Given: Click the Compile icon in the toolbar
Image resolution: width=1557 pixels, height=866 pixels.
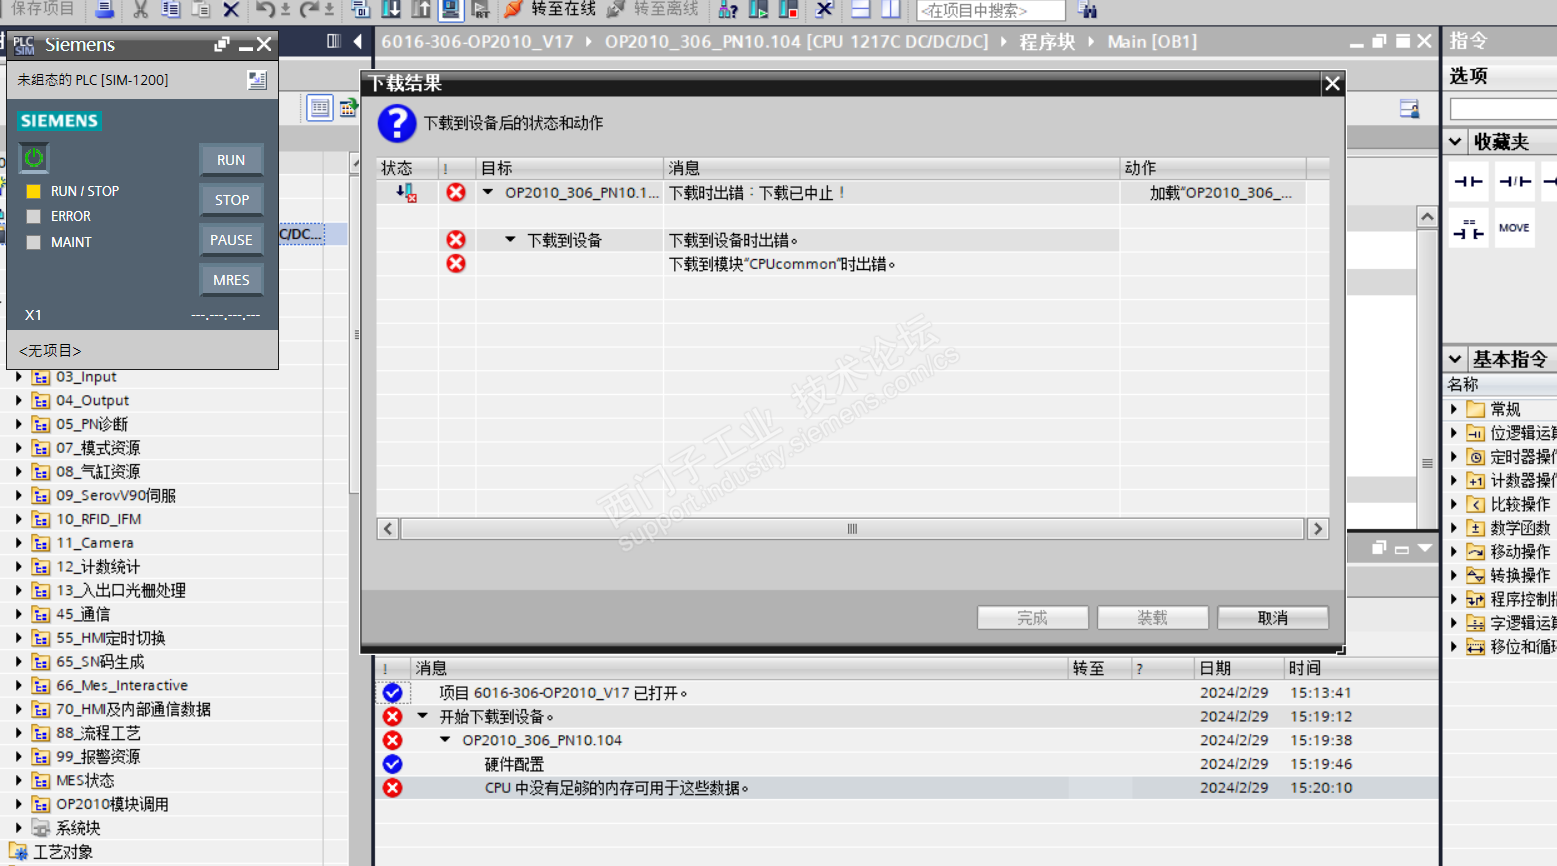Looking at the screenshot, I should click(x=361, y=10).
